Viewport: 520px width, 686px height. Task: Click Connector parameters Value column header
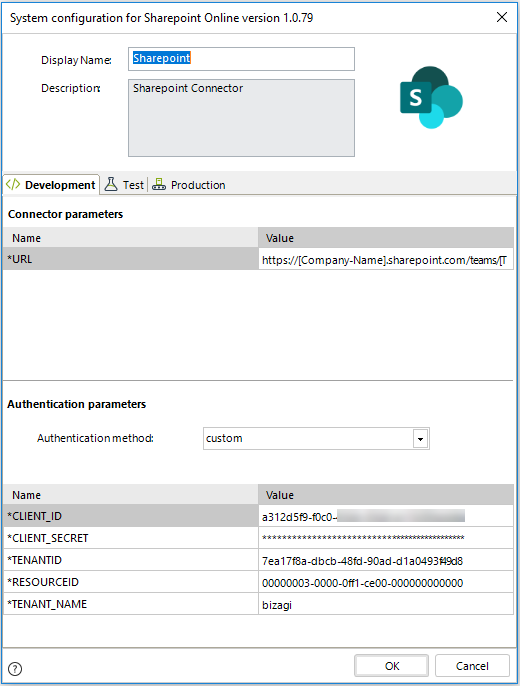[x=386, y=238]
